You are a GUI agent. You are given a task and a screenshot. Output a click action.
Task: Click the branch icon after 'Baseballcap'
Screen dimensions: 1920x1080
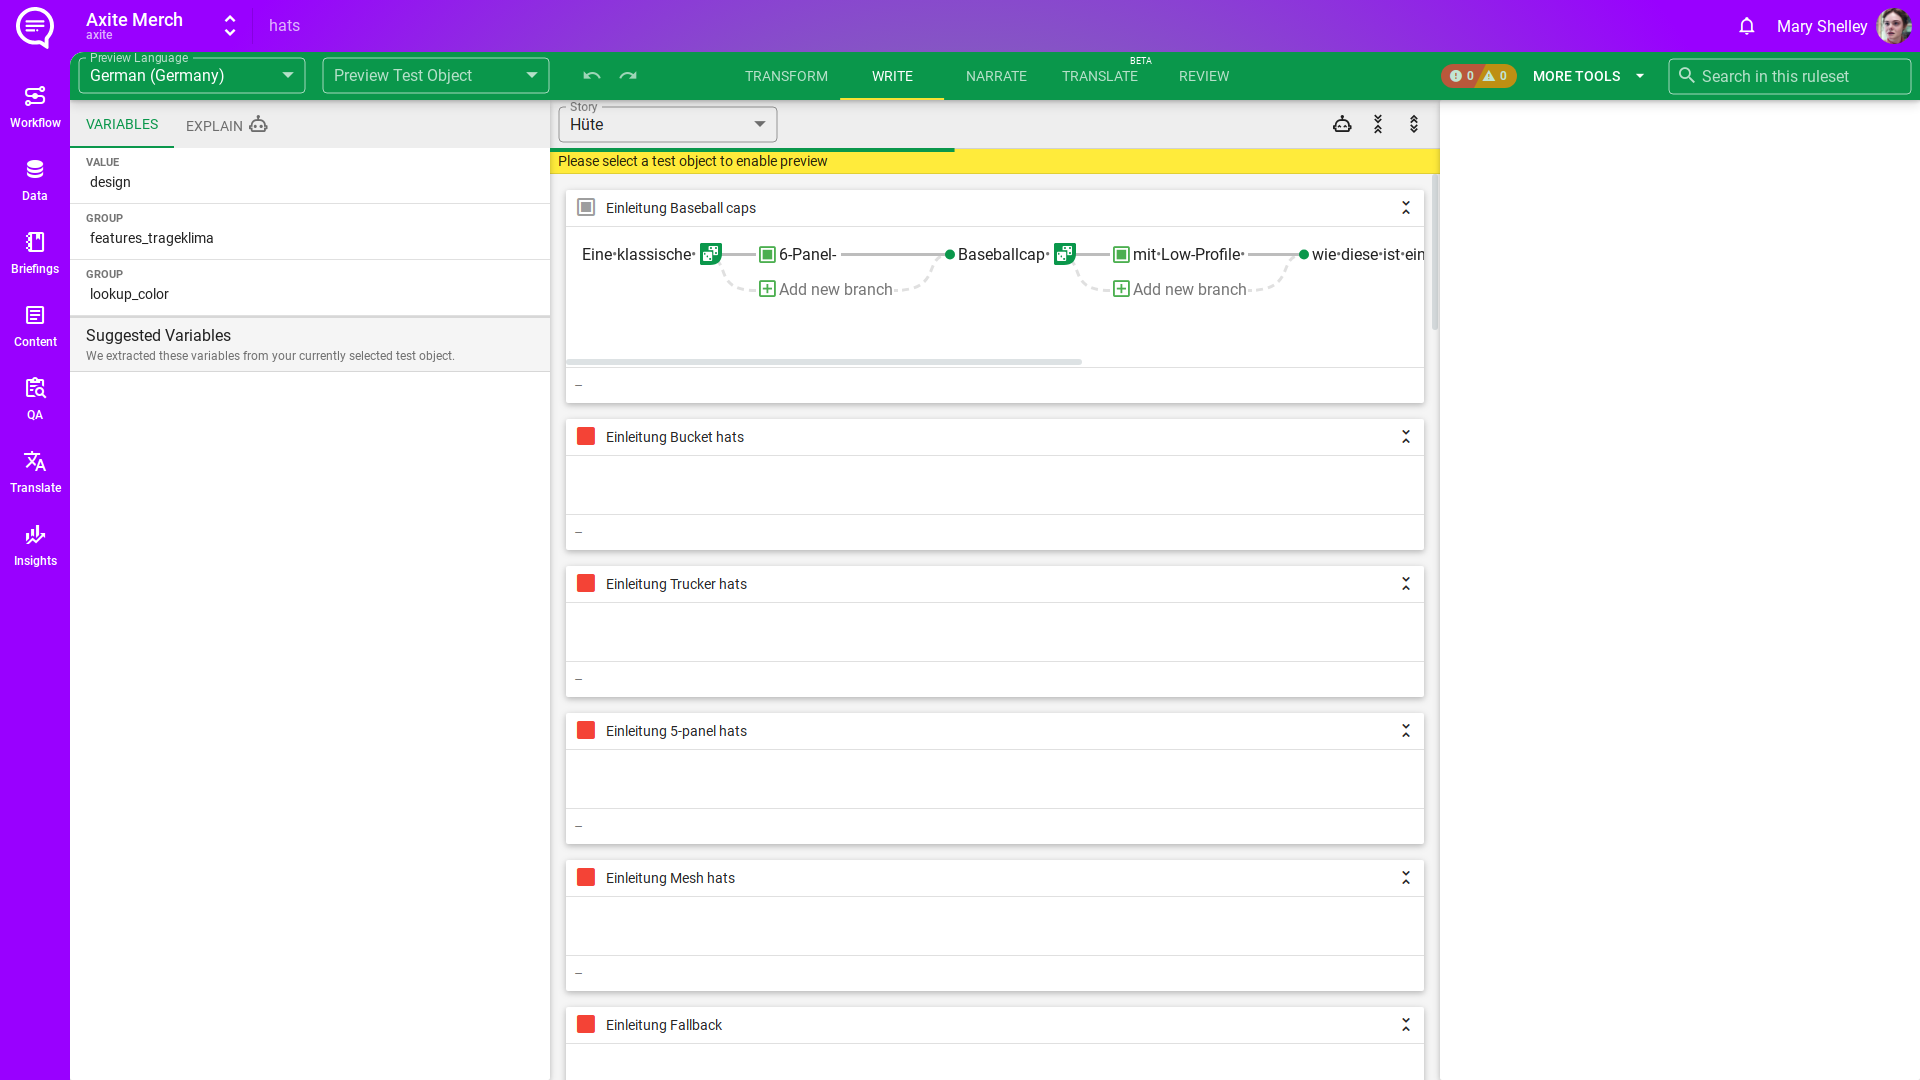[x=1064, y=254]
